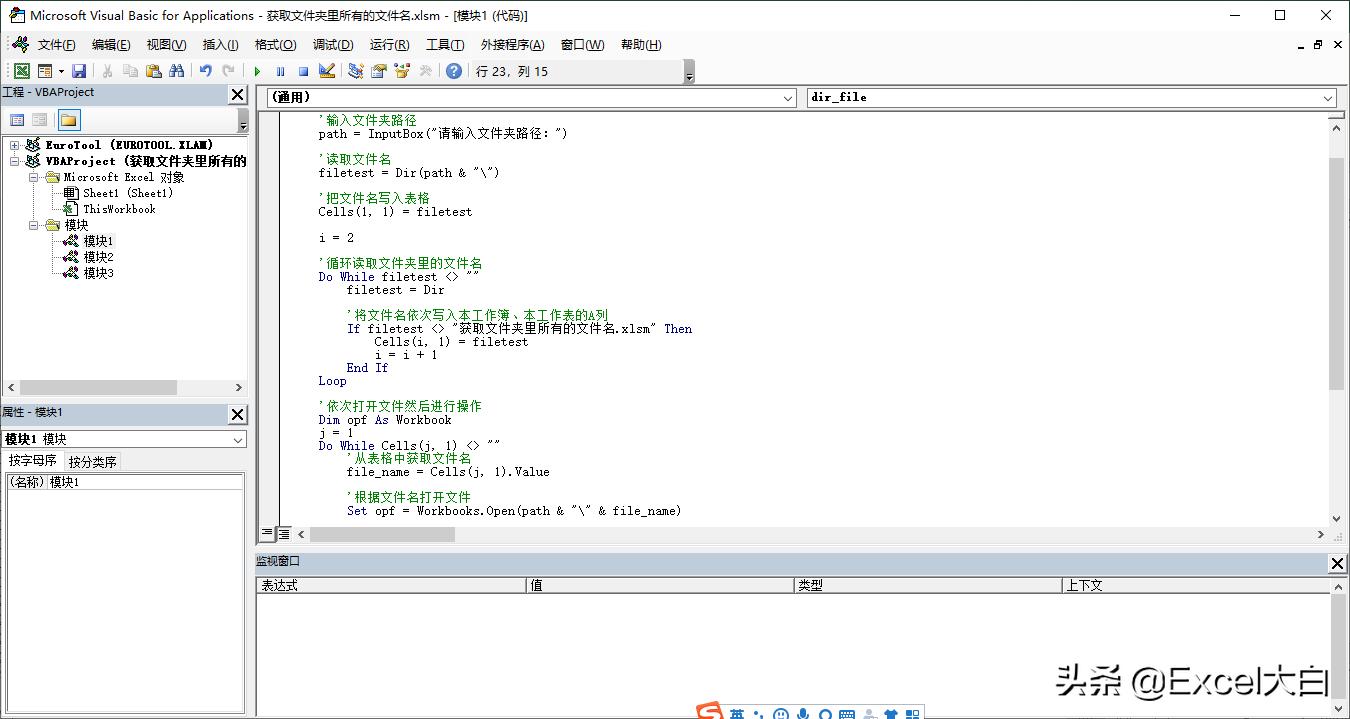The width and height of the screenshot is (1350, 719).
Task: Click the Reset (stop) toolbar icon
Action: tap(303, 71)
